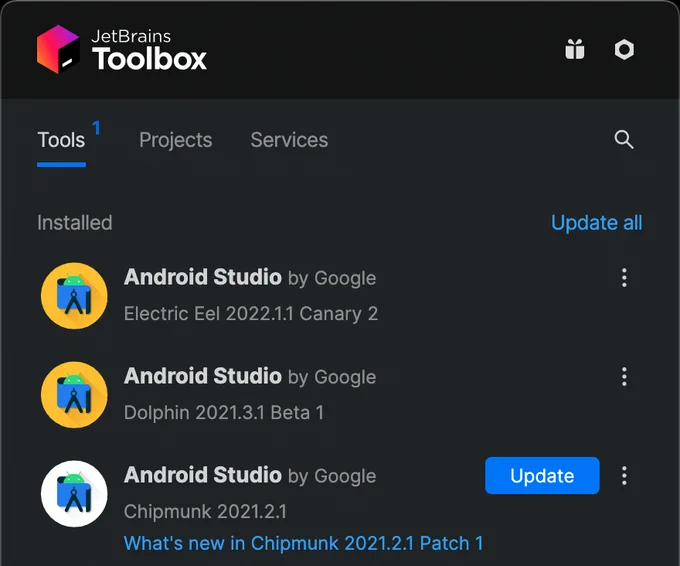Click the search magnifier icon
Viewport: 680px width, 566px height.
624,140
